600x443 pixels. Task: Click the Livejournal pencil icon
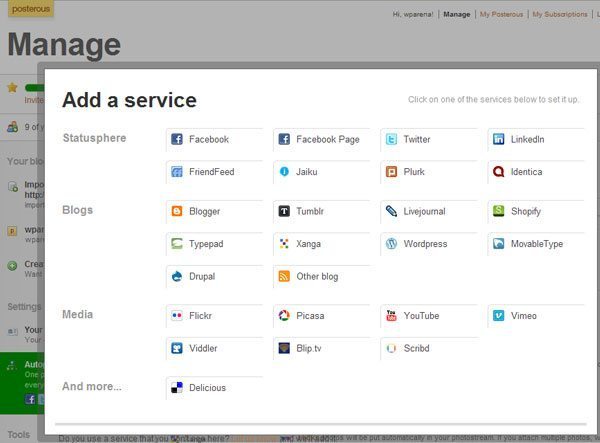point(391,211)
